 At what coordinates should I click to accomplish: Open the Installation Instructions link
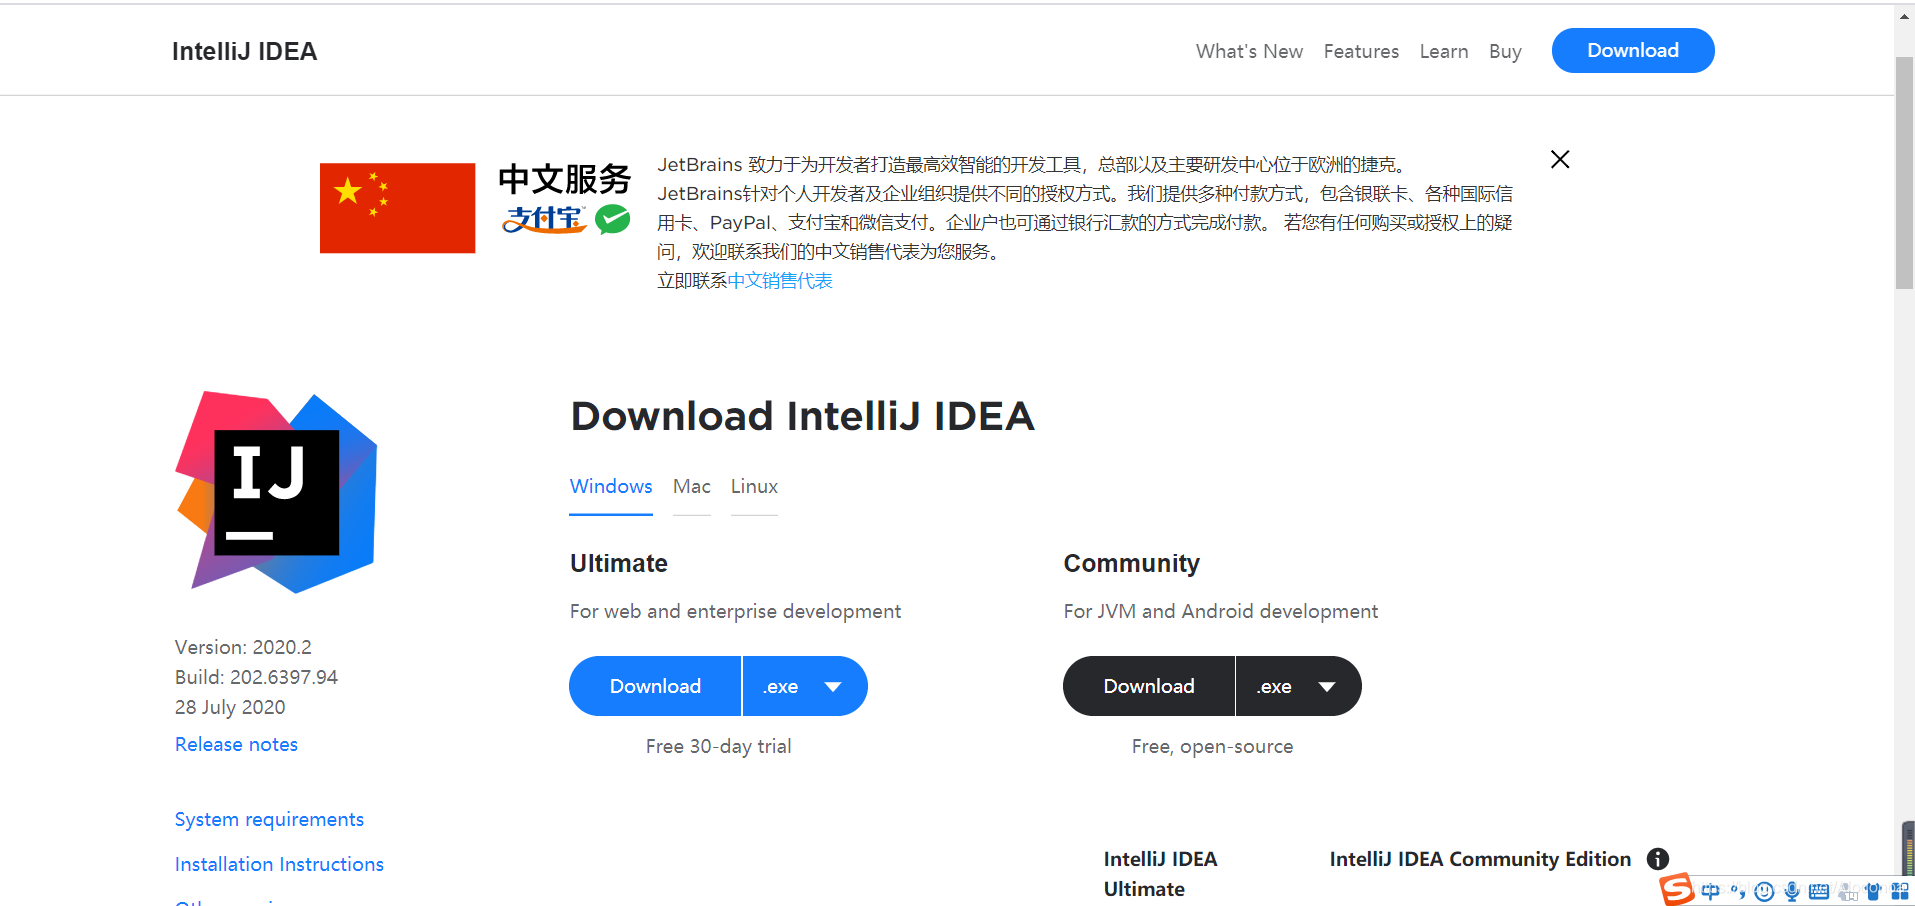click(x=279, y=864)
